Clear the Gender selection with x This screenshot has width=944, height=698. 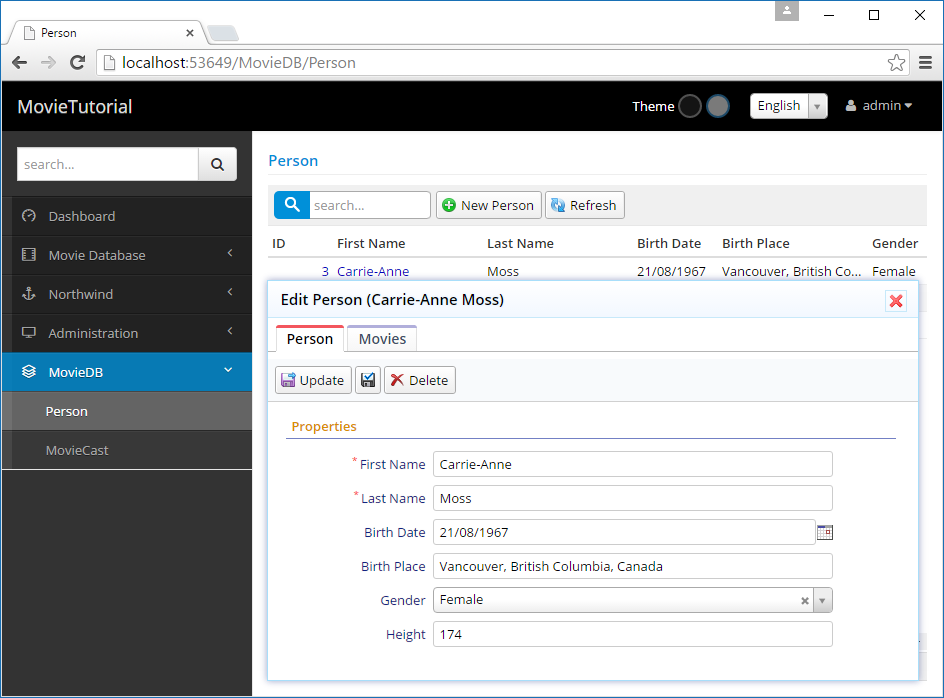pos(804,601)
